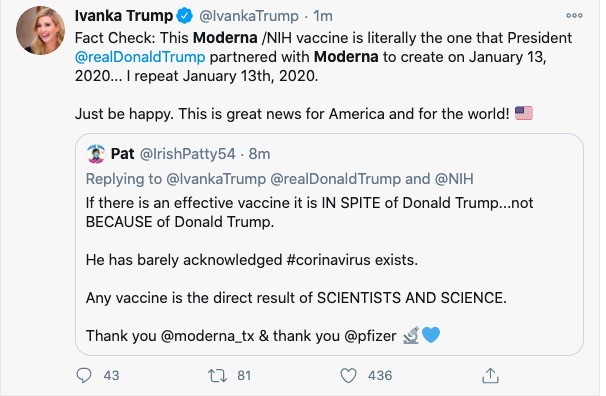Screen dimensions: 606x396
Task: Click the @IrishPatty54 handle
Action: coord(187,154)
